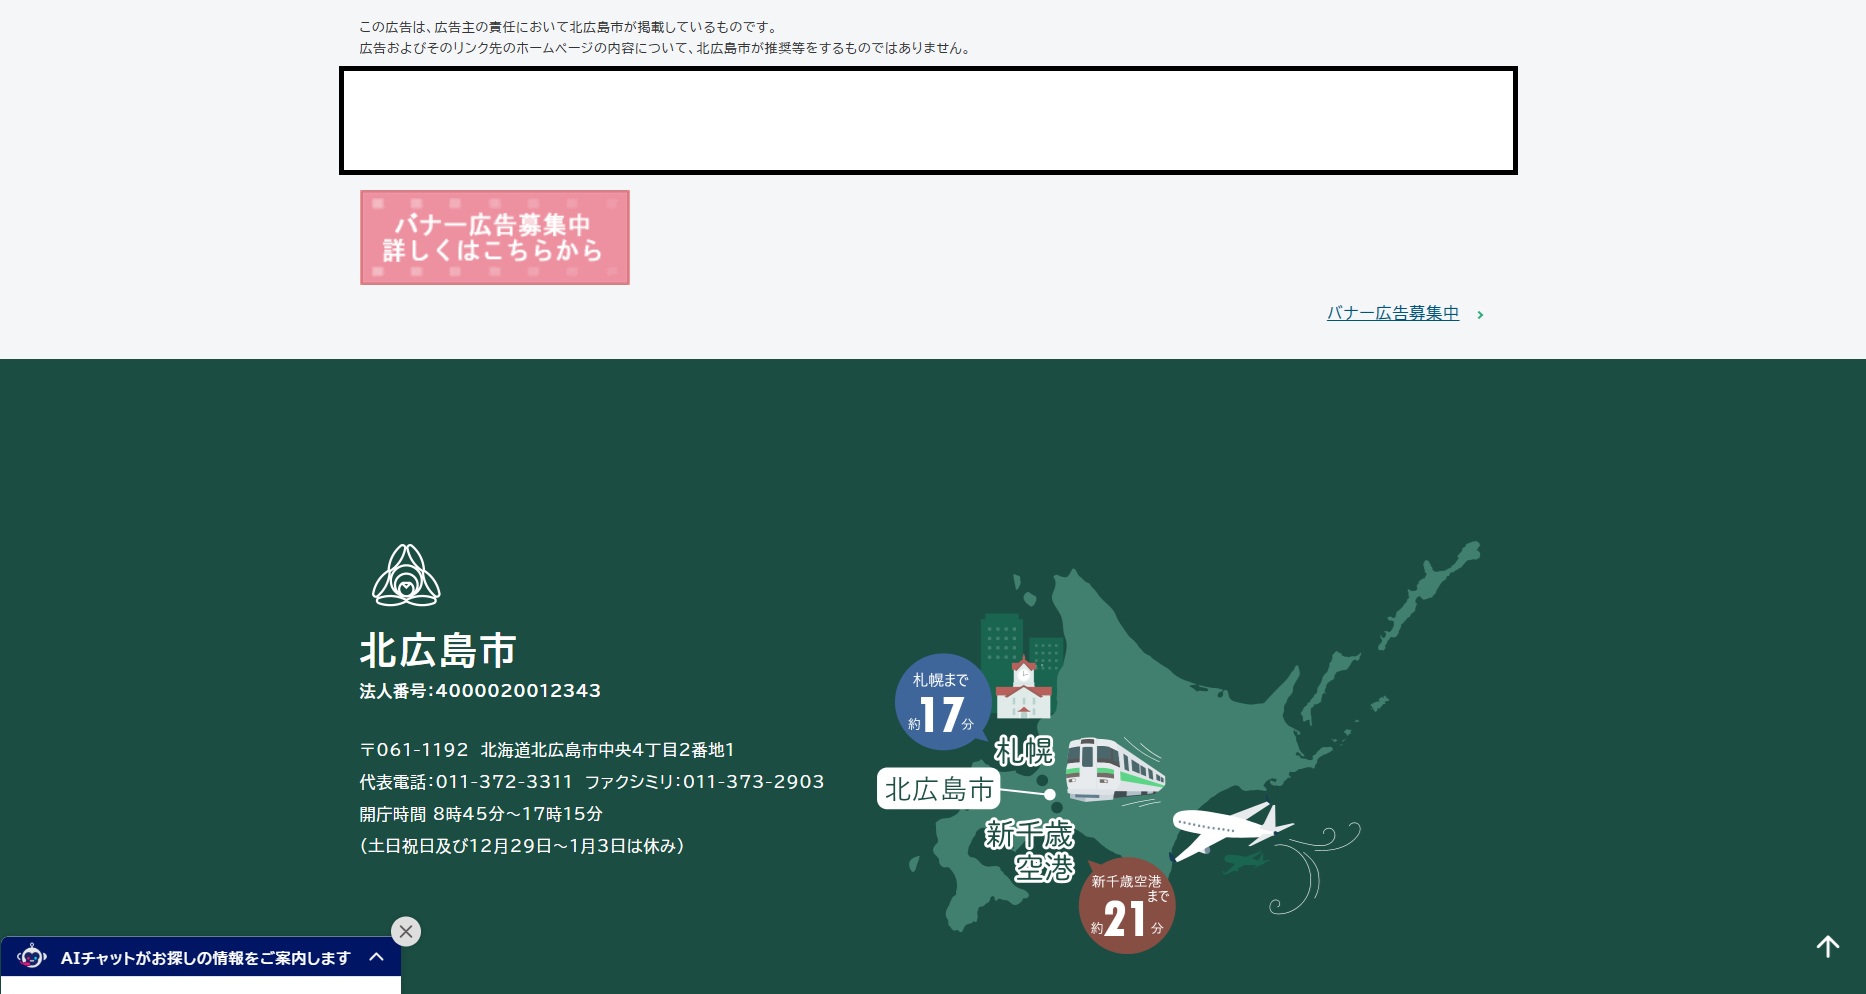Click the green chevron beside バナー広告募集中 link

(1480, 315)
